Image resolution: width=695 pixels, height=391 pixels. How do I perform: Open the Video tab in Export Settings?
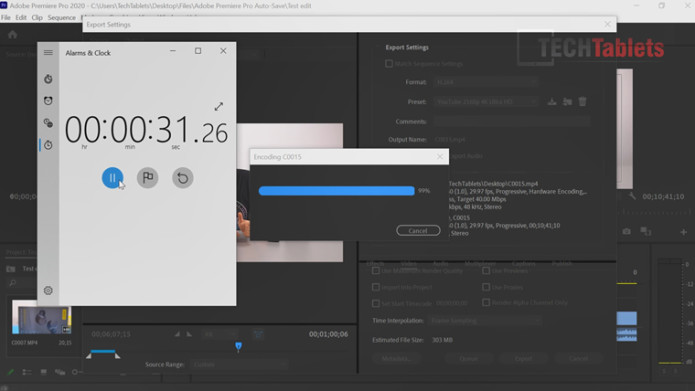pos(408,264)
